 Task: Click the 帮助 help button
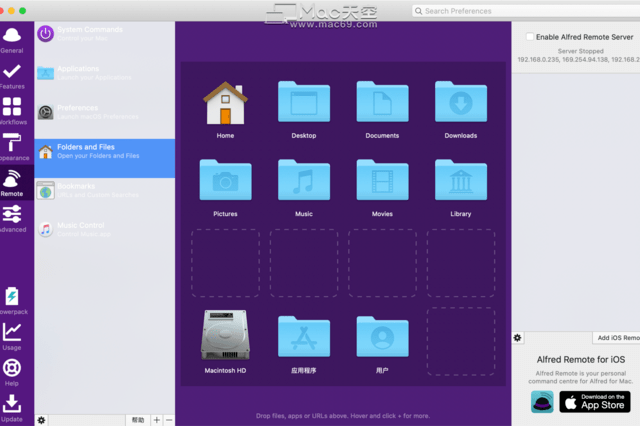coord(138,420)
